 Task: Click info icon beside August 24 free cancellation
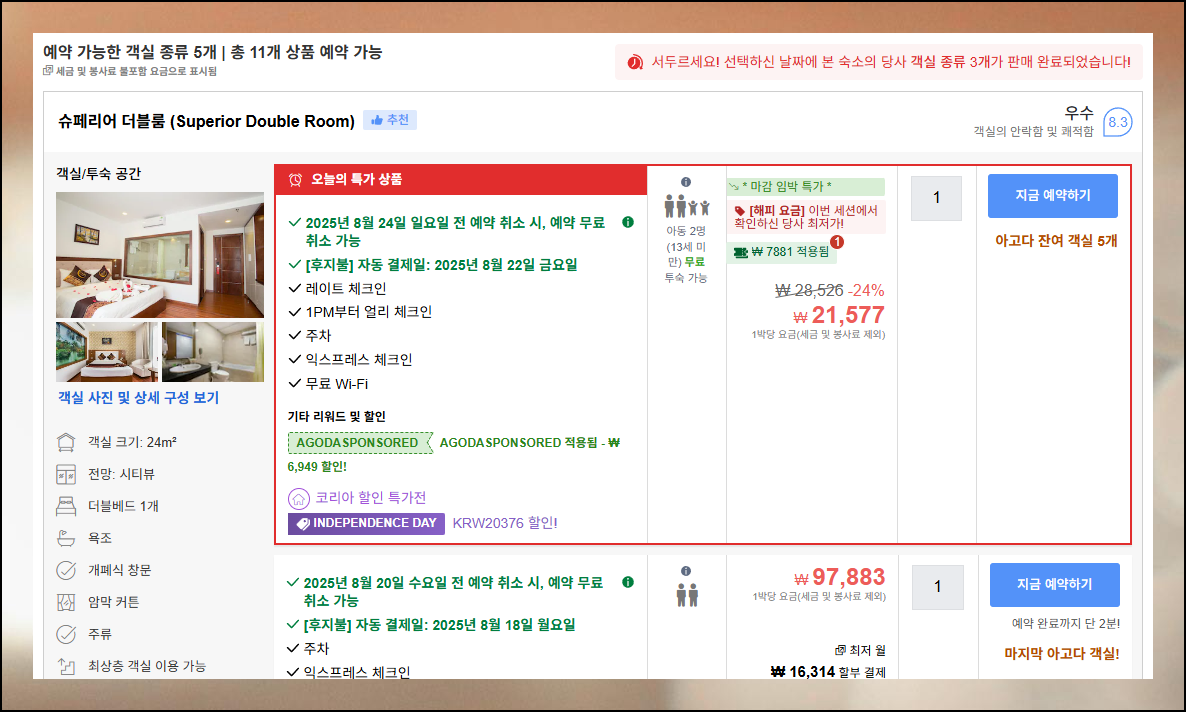(628, 222)
